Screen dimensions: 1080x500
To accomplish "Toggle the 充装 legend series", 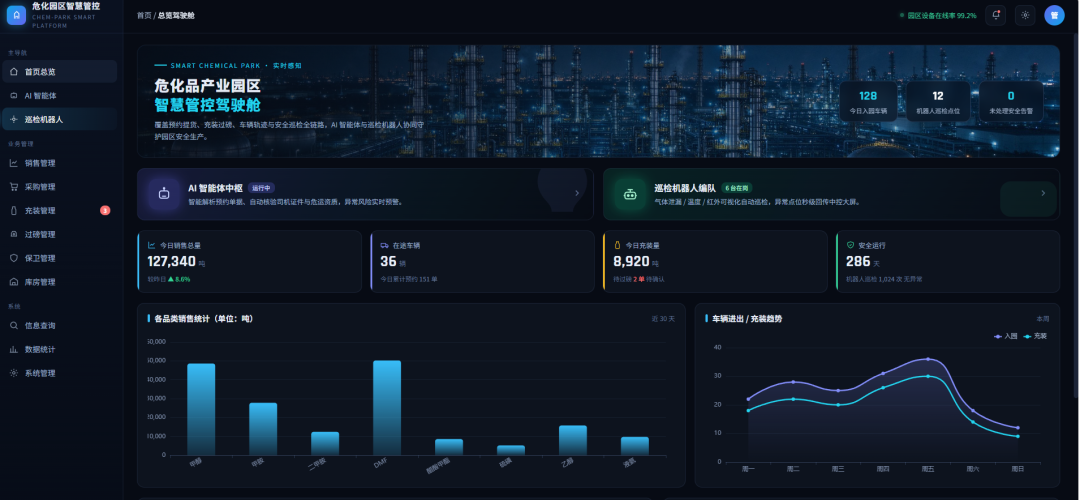I will 1035,336.
